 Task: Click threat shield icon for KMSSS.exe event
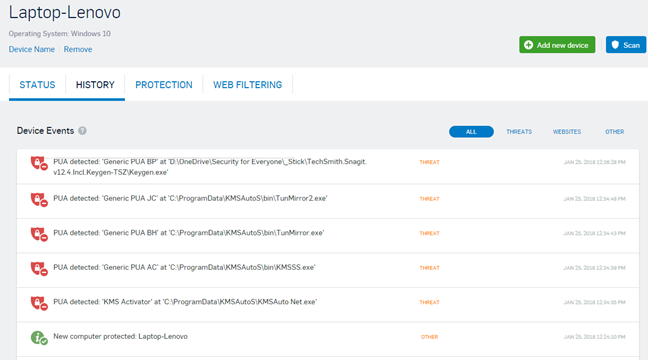pyautogui.click(x=39, y=269)
